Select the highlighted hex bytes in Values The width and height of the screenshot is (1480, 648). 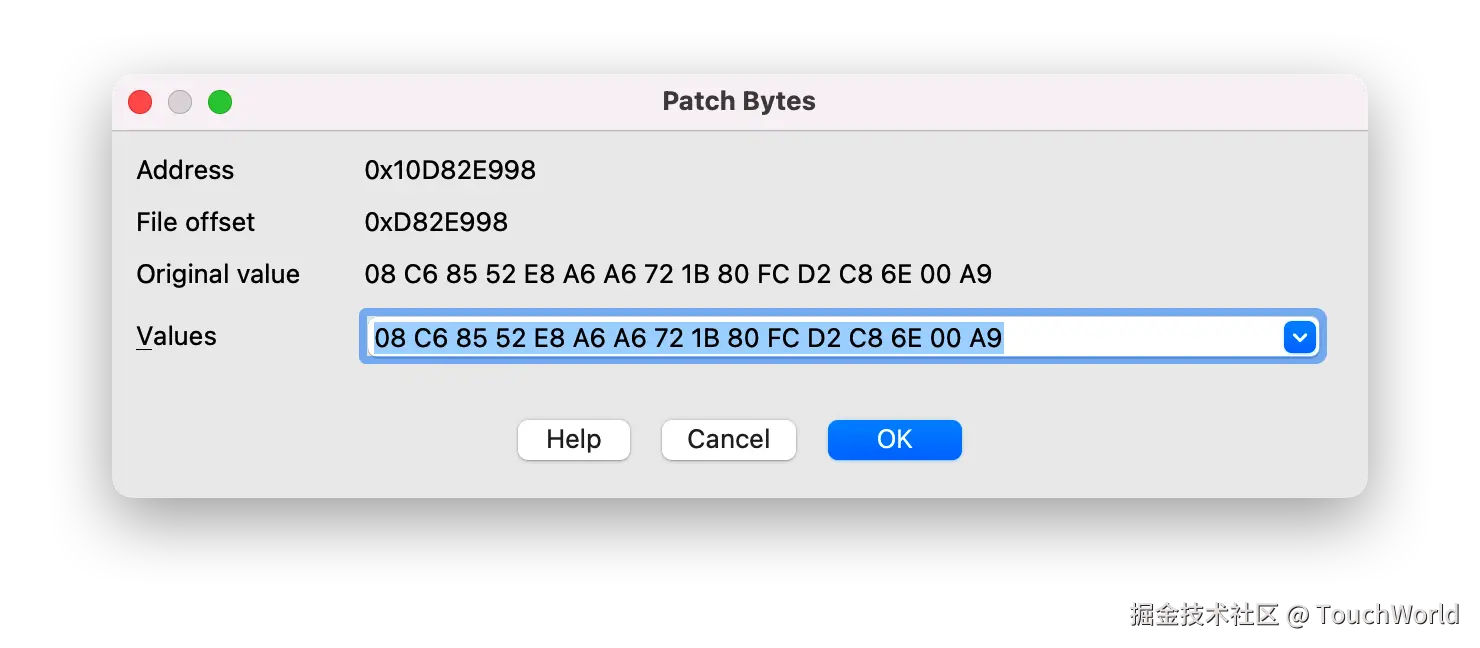[x=686, y=338]
